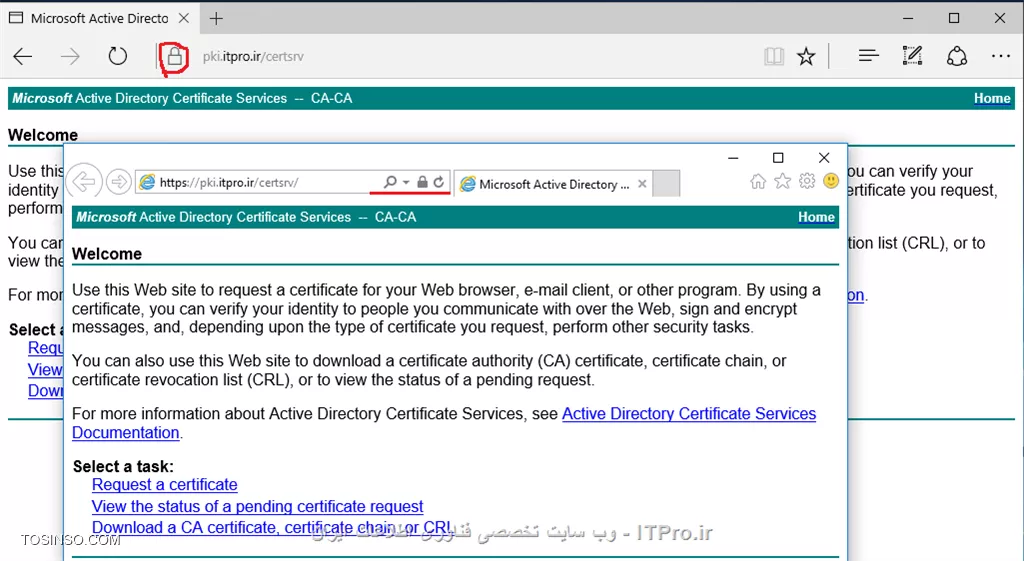This screenshot has height=561, width=1024.
Task: Click the lock security report icon in IE
Action: (423, 182)
